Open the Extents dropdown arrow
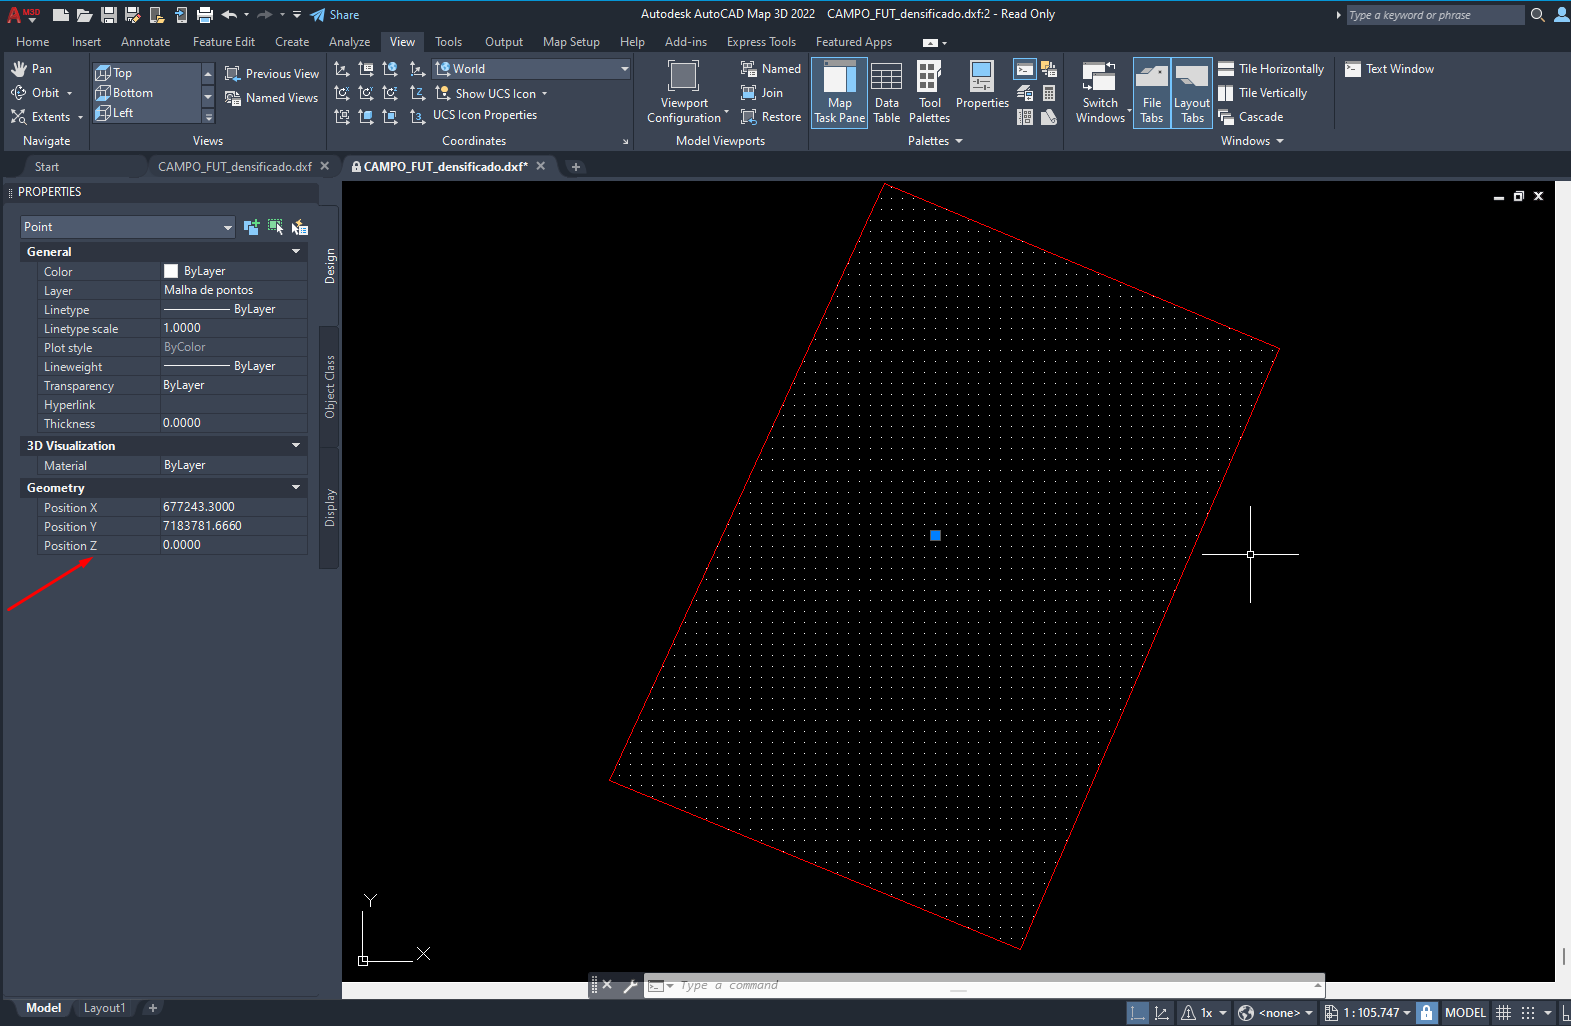 click(x=80, y=117)
